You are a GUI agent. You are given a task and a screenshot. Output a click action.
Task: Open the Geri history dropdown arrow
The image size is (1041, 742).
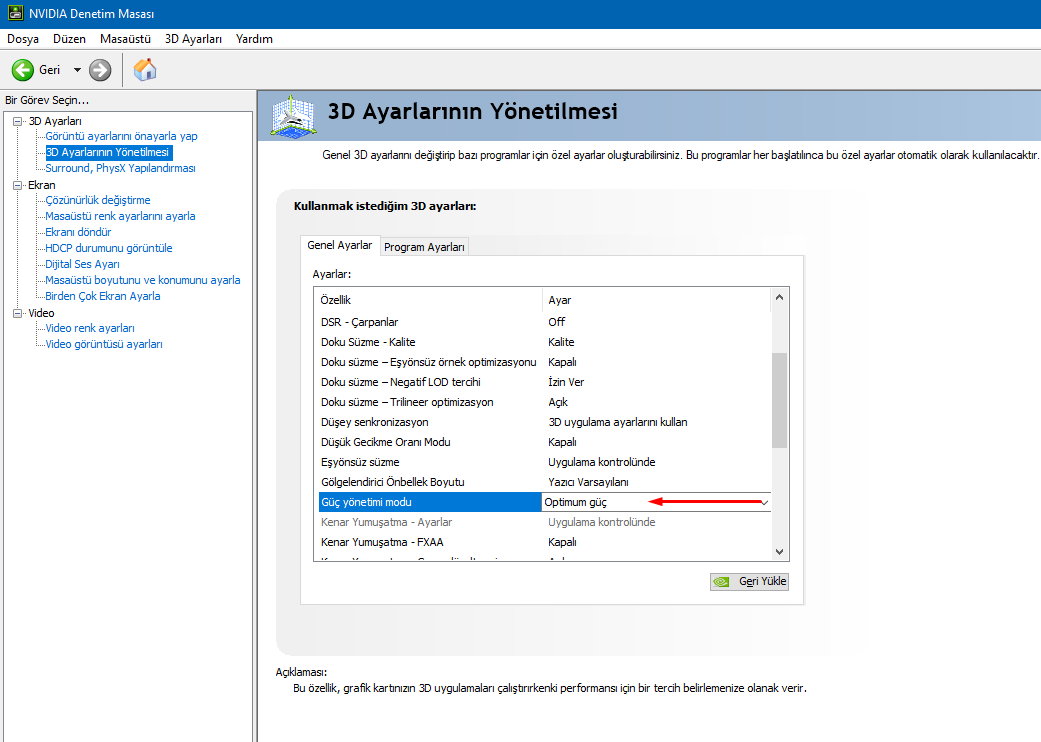point(77,70)
